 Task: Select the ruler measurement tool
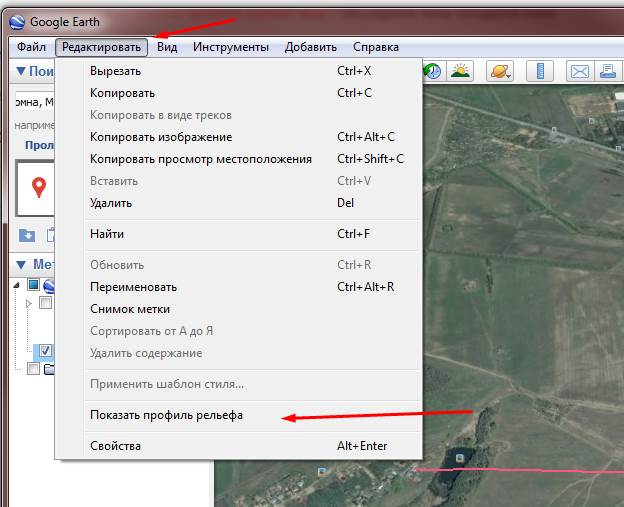(x=539, y=71)
